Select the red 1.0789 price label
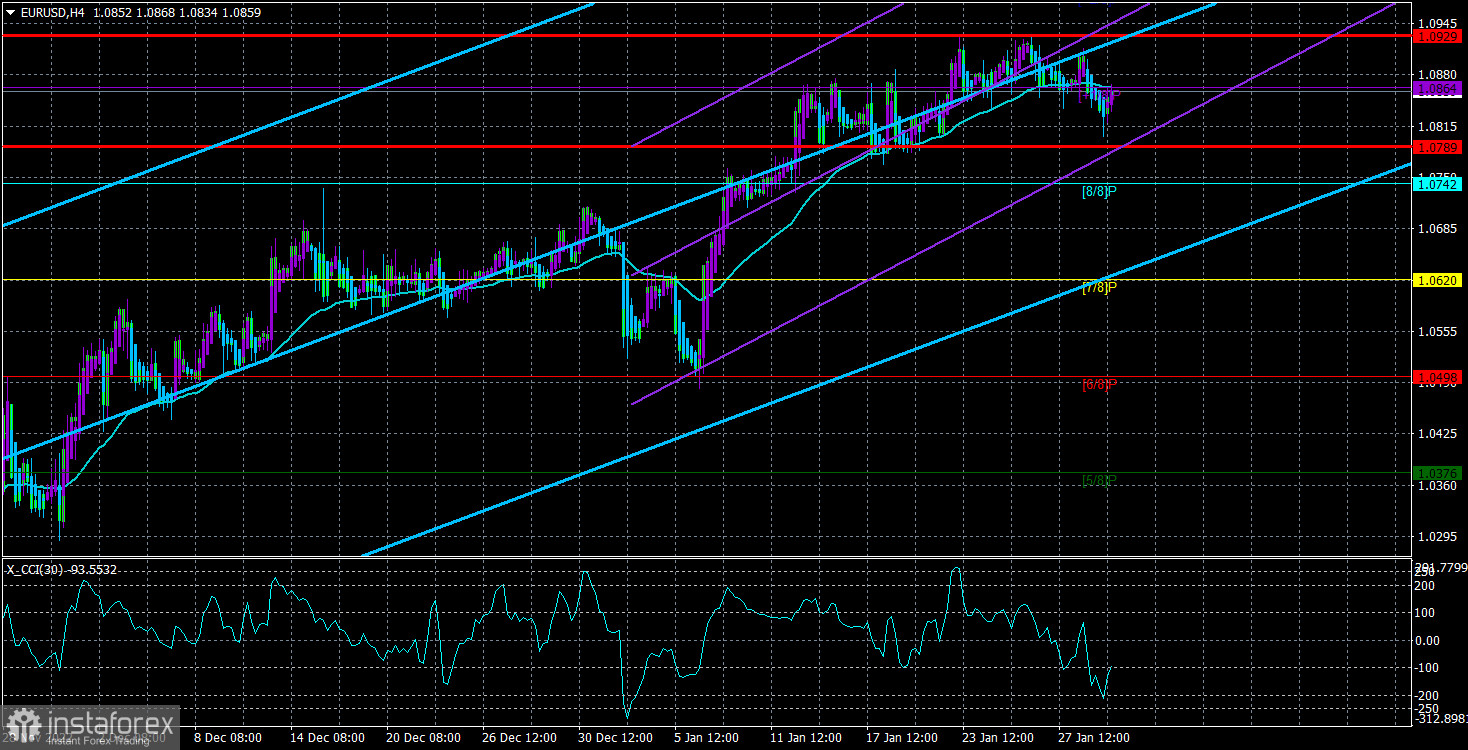This screenshot has height=750, width=1468. 1437,147
